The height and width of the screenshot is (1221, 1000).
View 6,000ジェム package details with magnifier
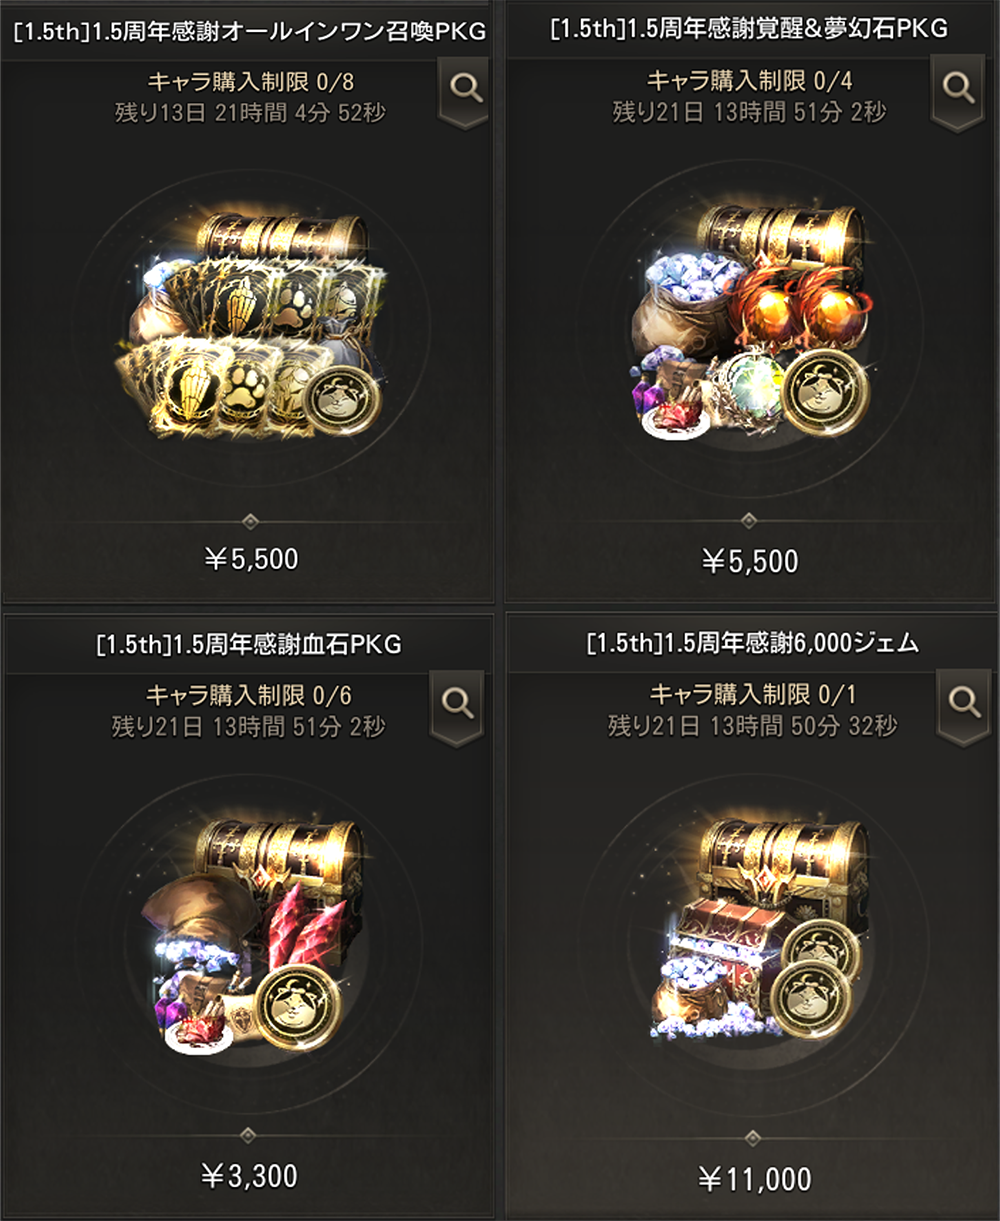coord(964,706)
